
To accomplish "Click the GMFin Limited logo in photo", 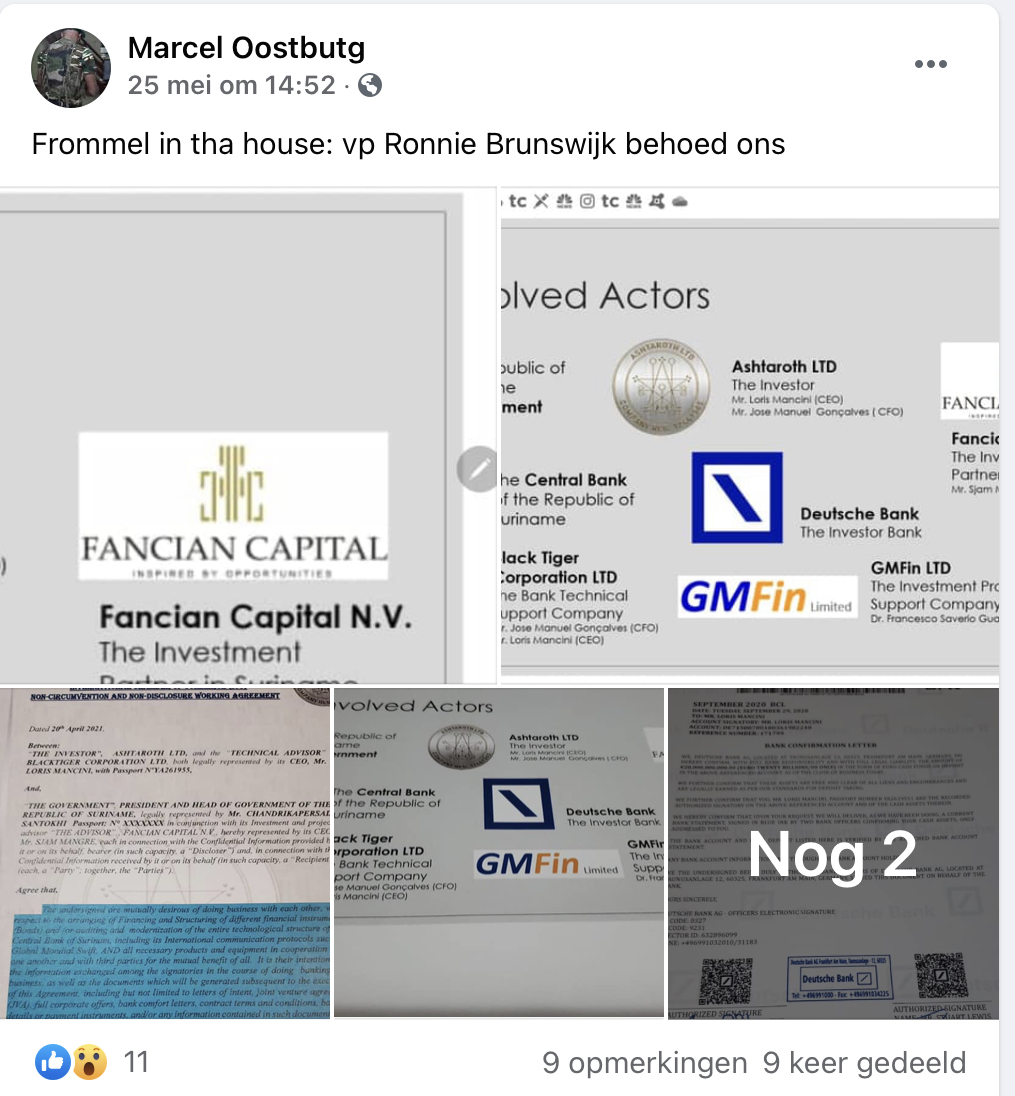I will (768, 597).
